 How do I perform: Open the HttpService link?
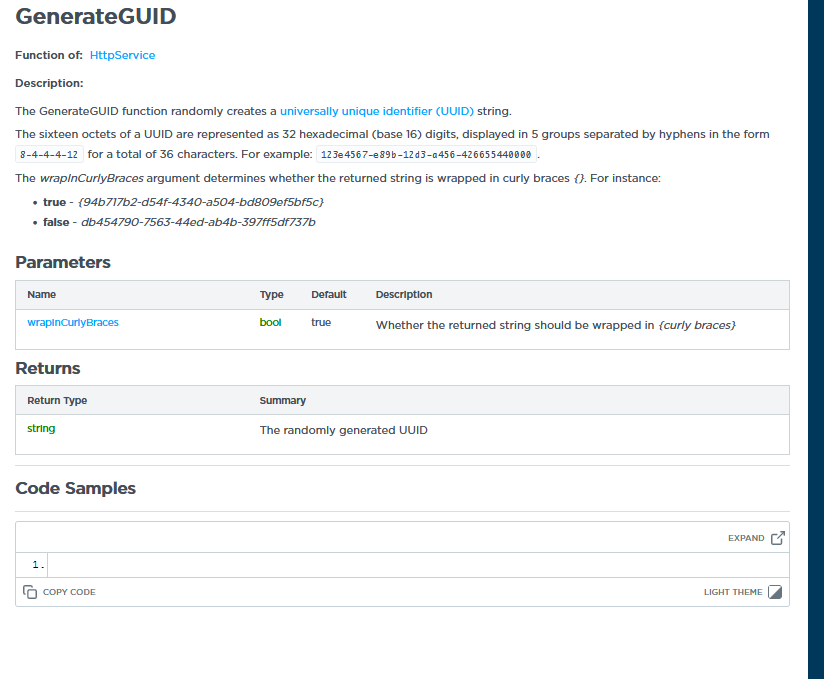click(122, 55)
